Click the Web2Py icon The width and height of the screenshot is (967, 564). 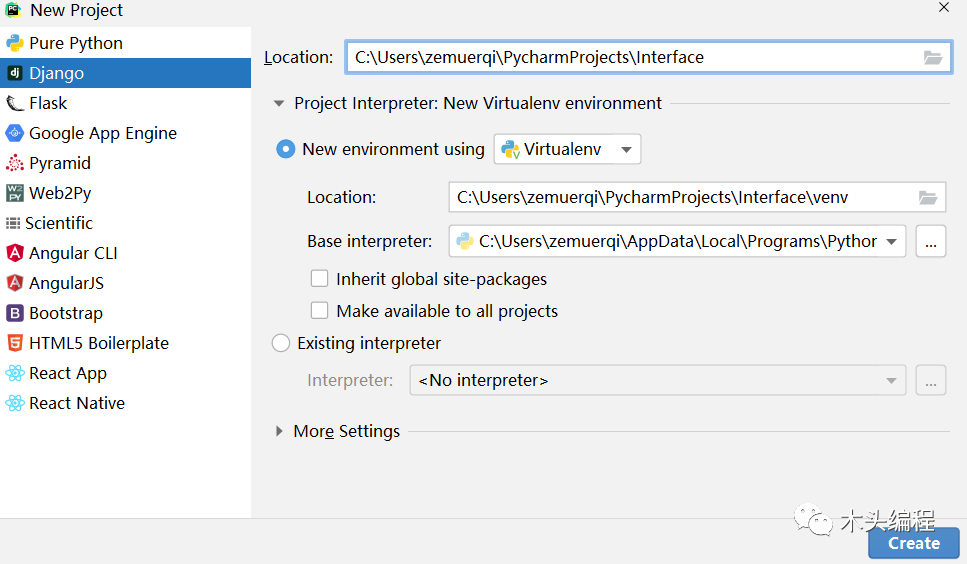14,193
